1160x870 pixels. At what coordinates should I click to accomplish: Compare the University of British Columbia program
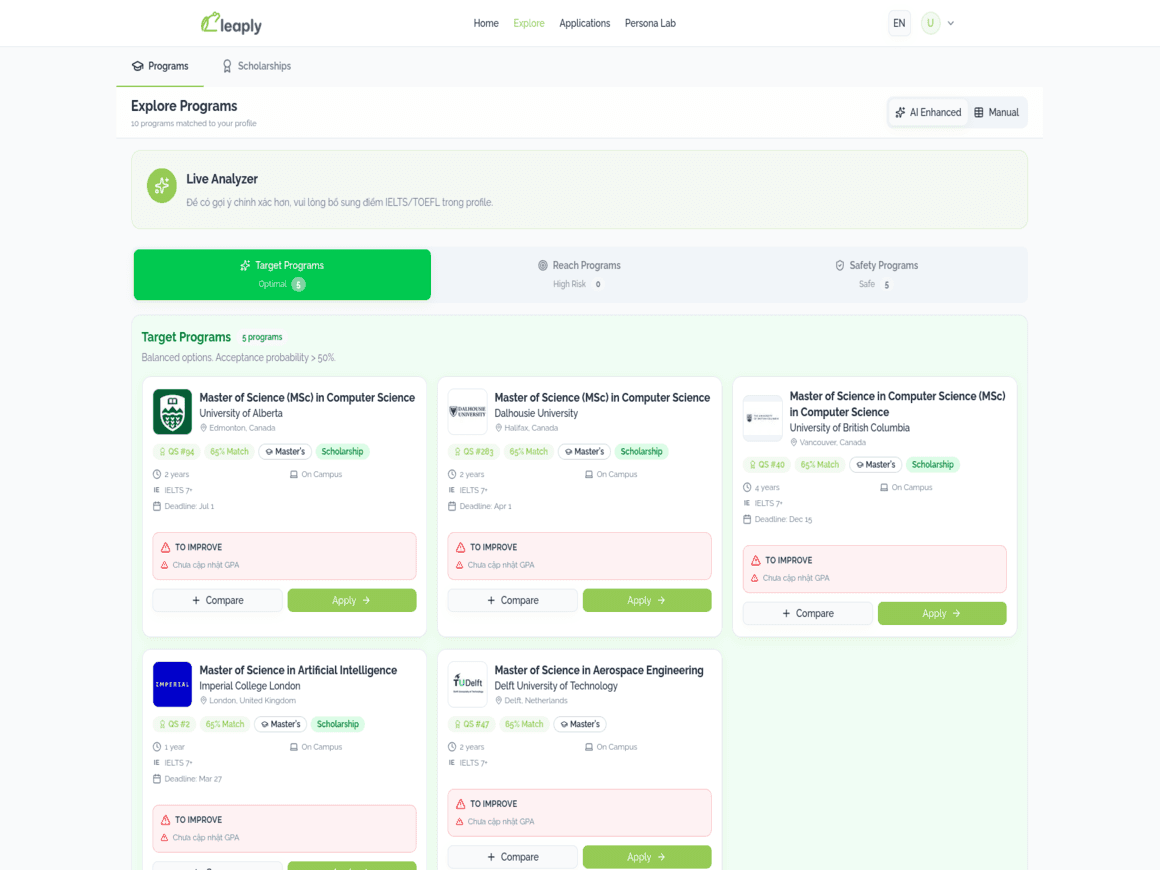coord(807,613)
